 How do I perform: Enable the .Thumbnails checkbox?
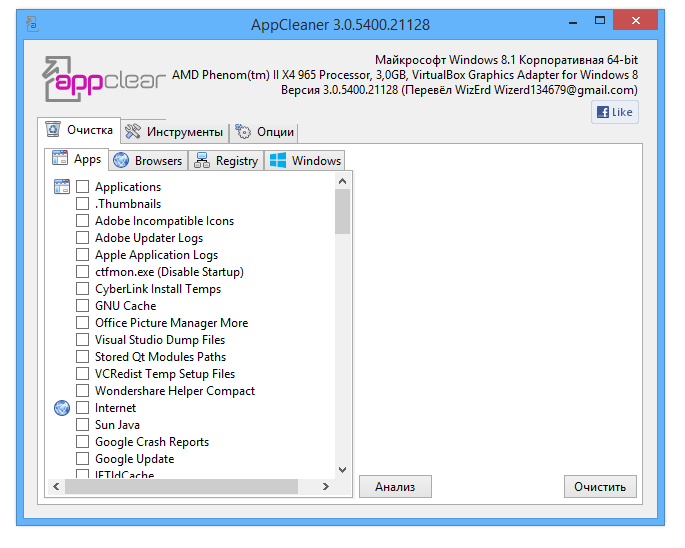[83, 204]
